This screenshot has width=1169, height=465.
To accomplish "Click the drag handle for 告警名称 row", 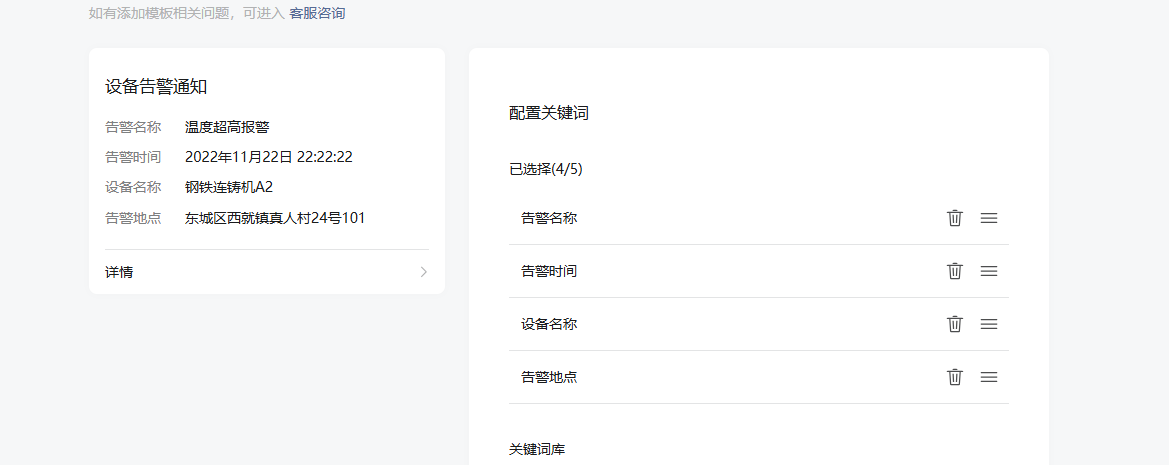I will click(x=988, y=218).
